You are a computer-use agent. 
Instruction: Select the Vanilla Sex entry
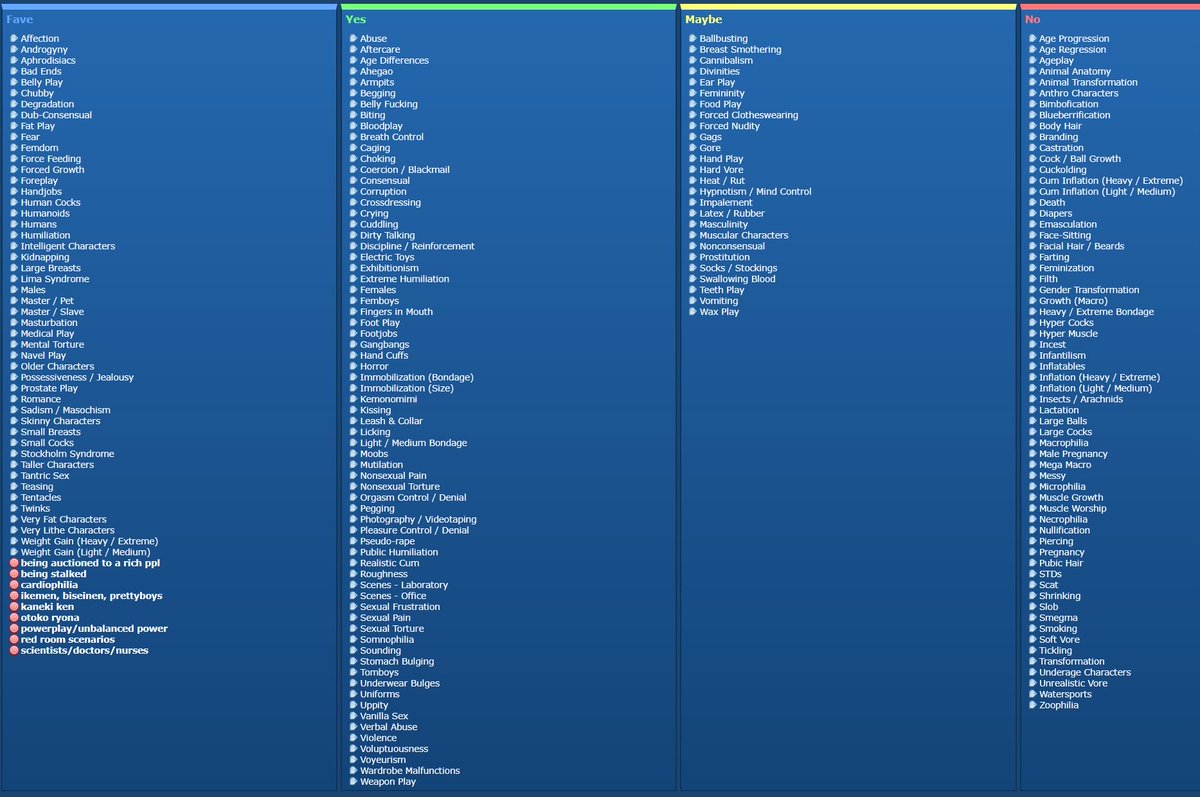pos(384,716)
